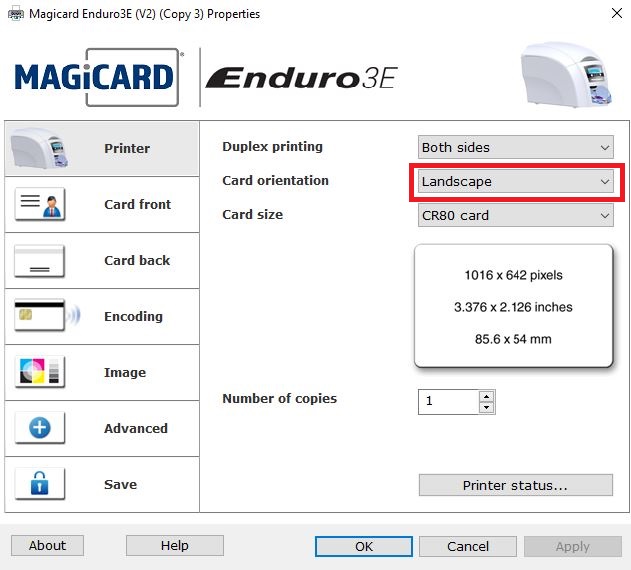Click the Number of copies input field
This screenshot has width=631, height=570.
[449, 401]
